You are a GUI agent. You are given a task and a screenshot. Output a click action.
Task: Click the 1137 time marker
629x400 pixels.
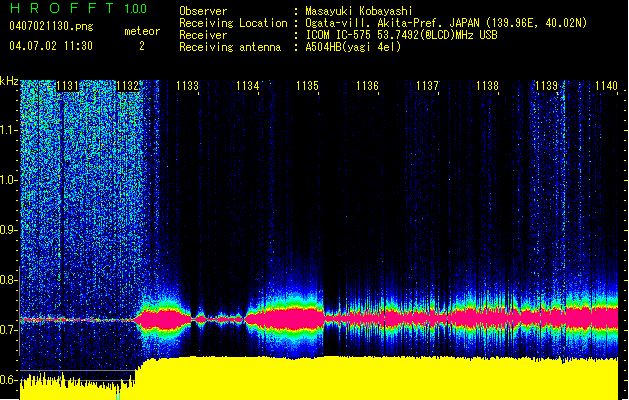tap(427, 86)
